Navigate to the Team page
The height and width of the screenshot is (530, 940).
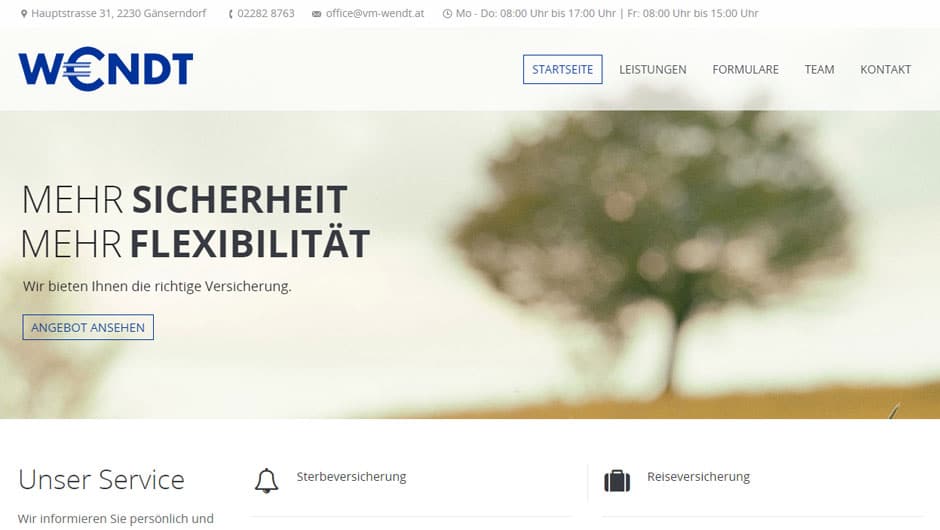click(820, 70)
